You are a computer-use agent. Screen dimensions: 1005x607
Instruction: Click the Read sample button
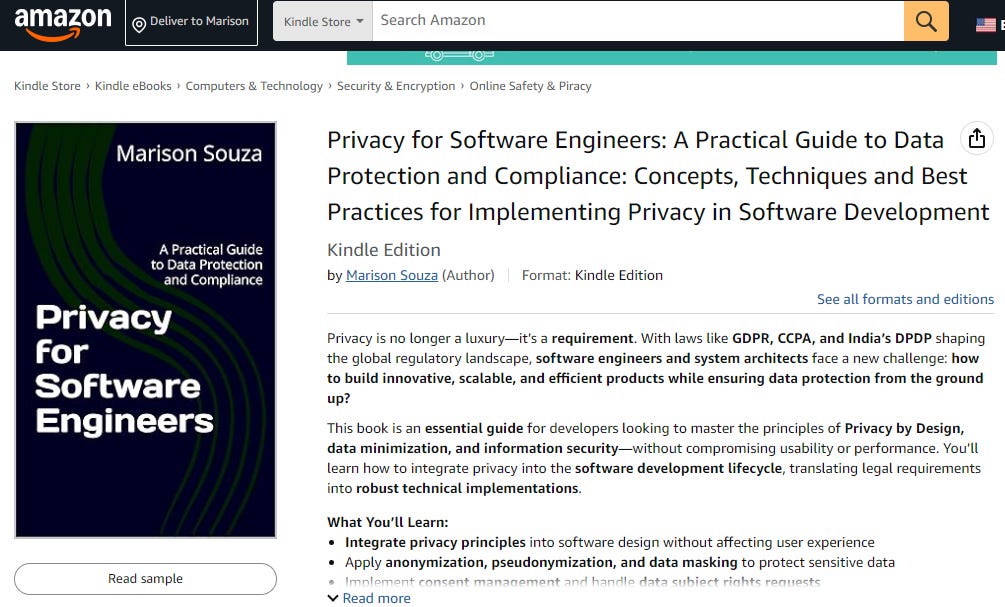145,579
